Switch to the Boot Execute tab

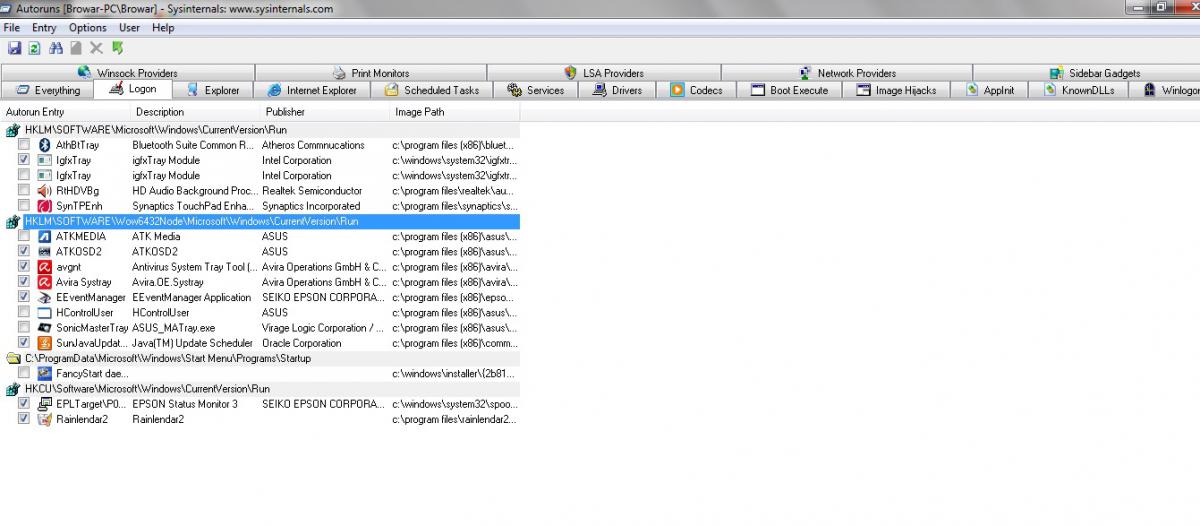click(789, 90)
